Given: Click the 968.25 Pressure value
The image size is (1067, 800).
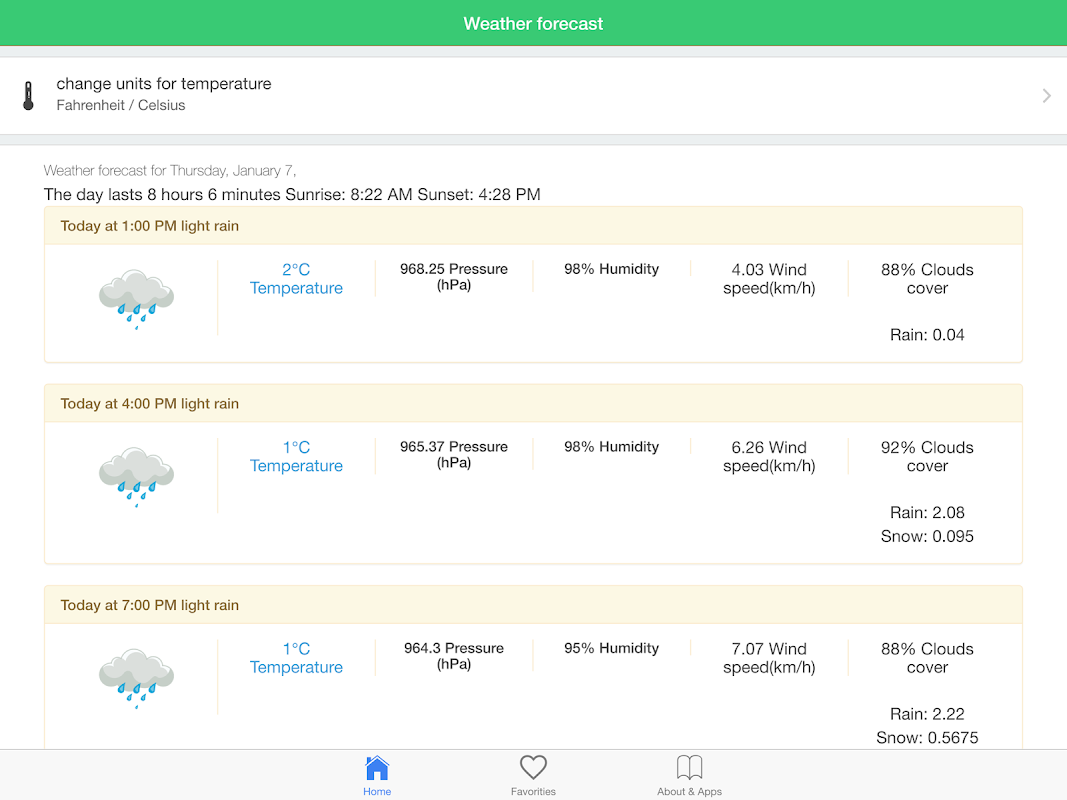Looking at the screenshot, I should tap(454, 276).
